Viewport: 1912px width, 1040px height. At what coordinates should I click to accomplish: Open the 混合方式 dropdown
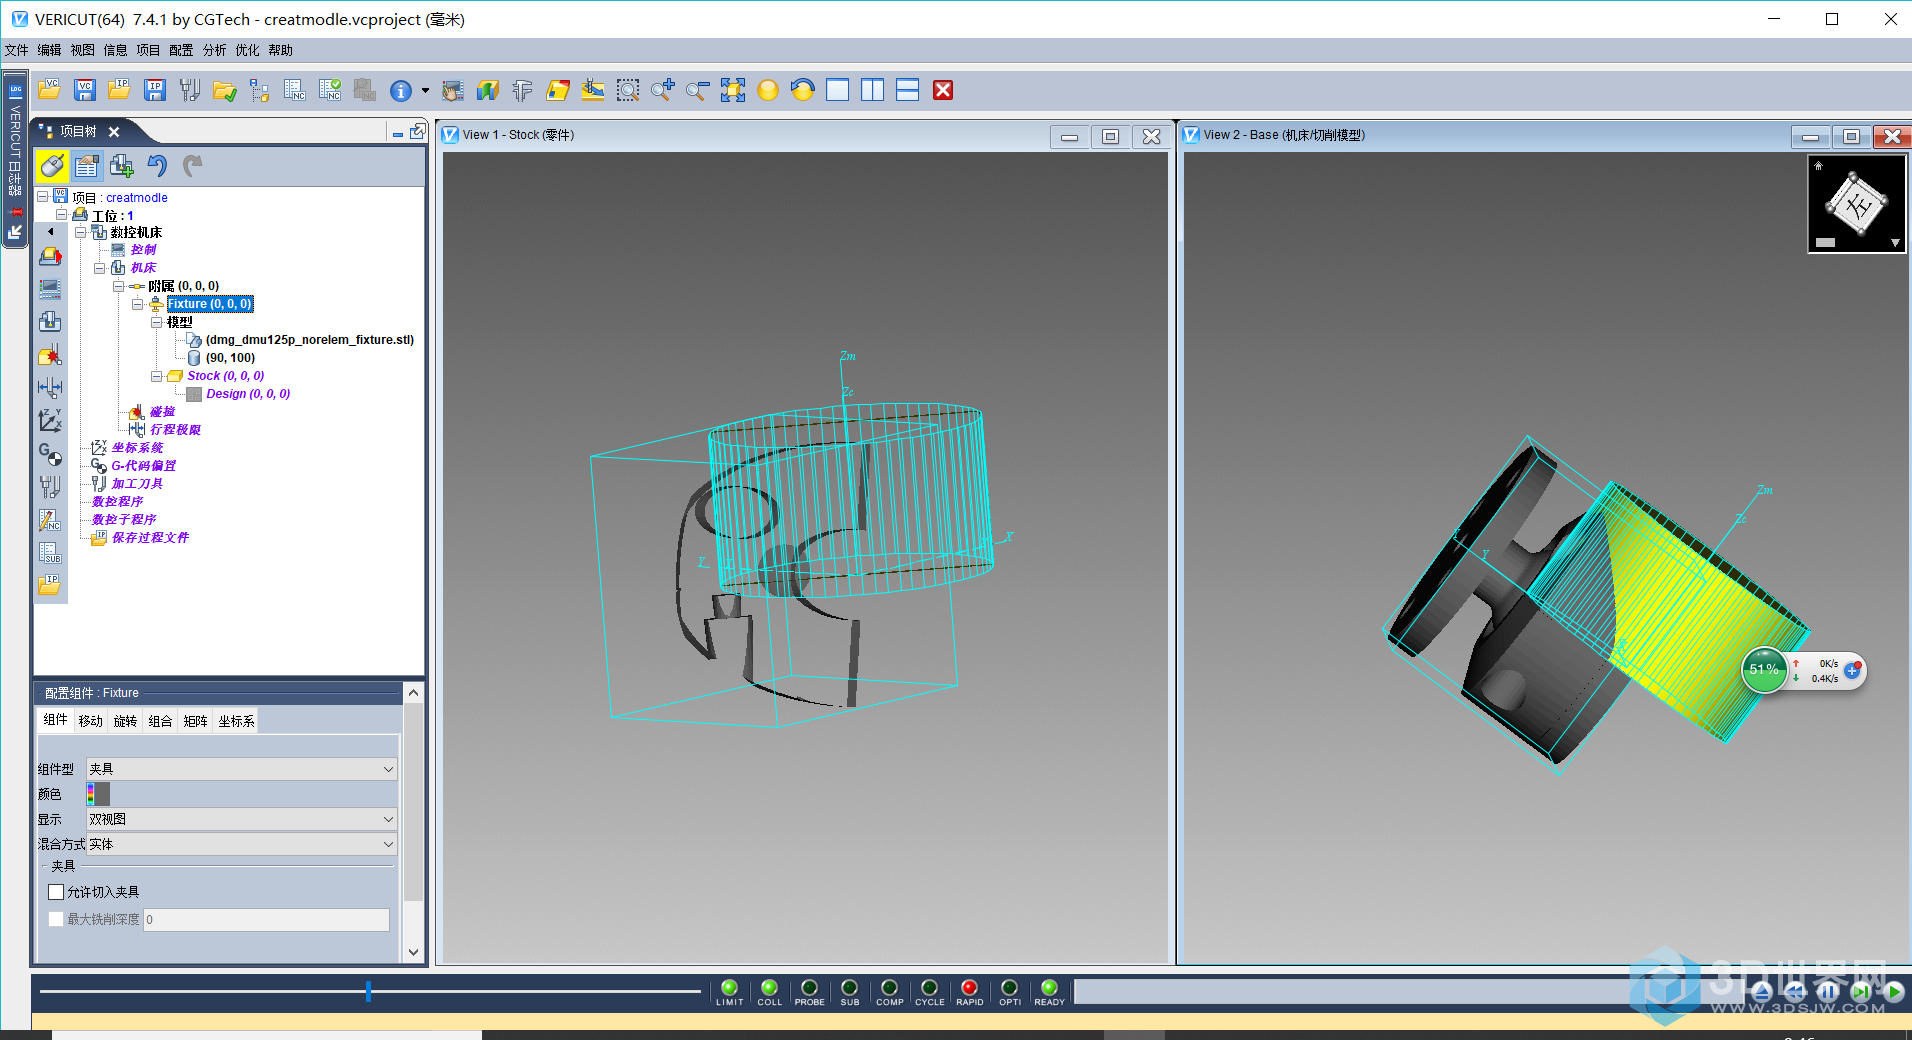point(242,844)
